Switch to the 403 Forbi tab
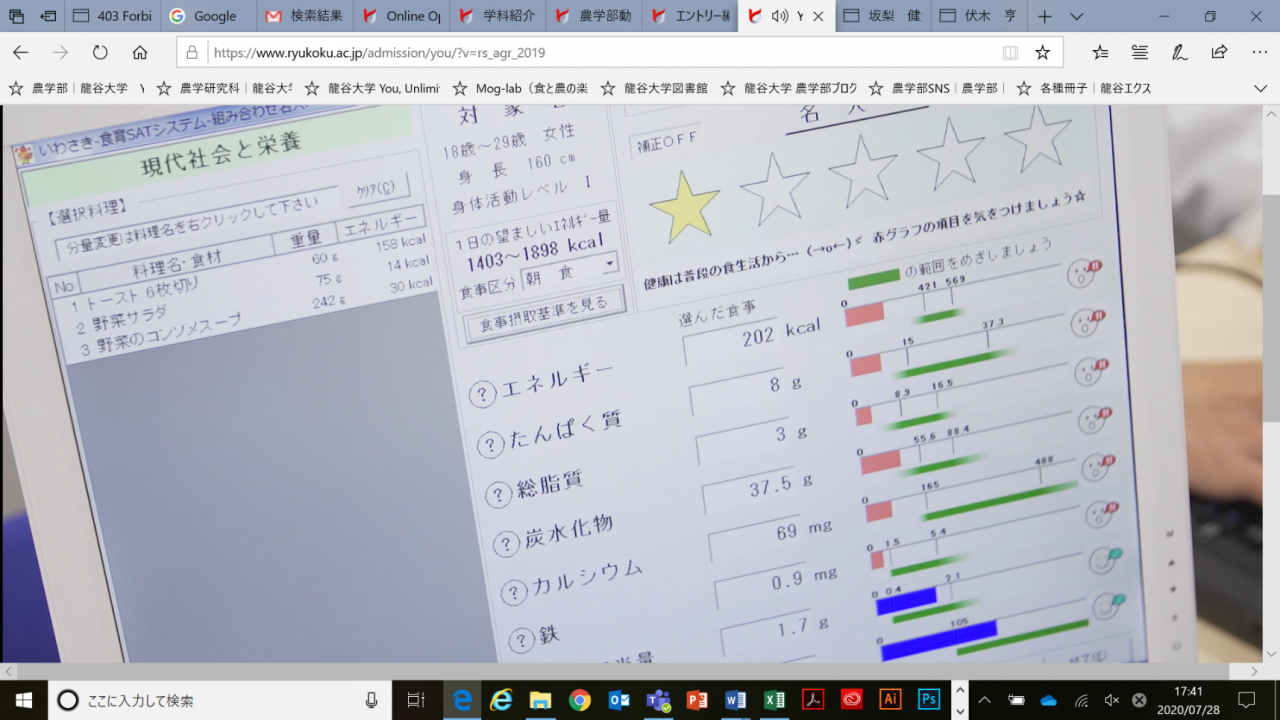Screen dimensions: 1280x720 (x=113, y=16)
